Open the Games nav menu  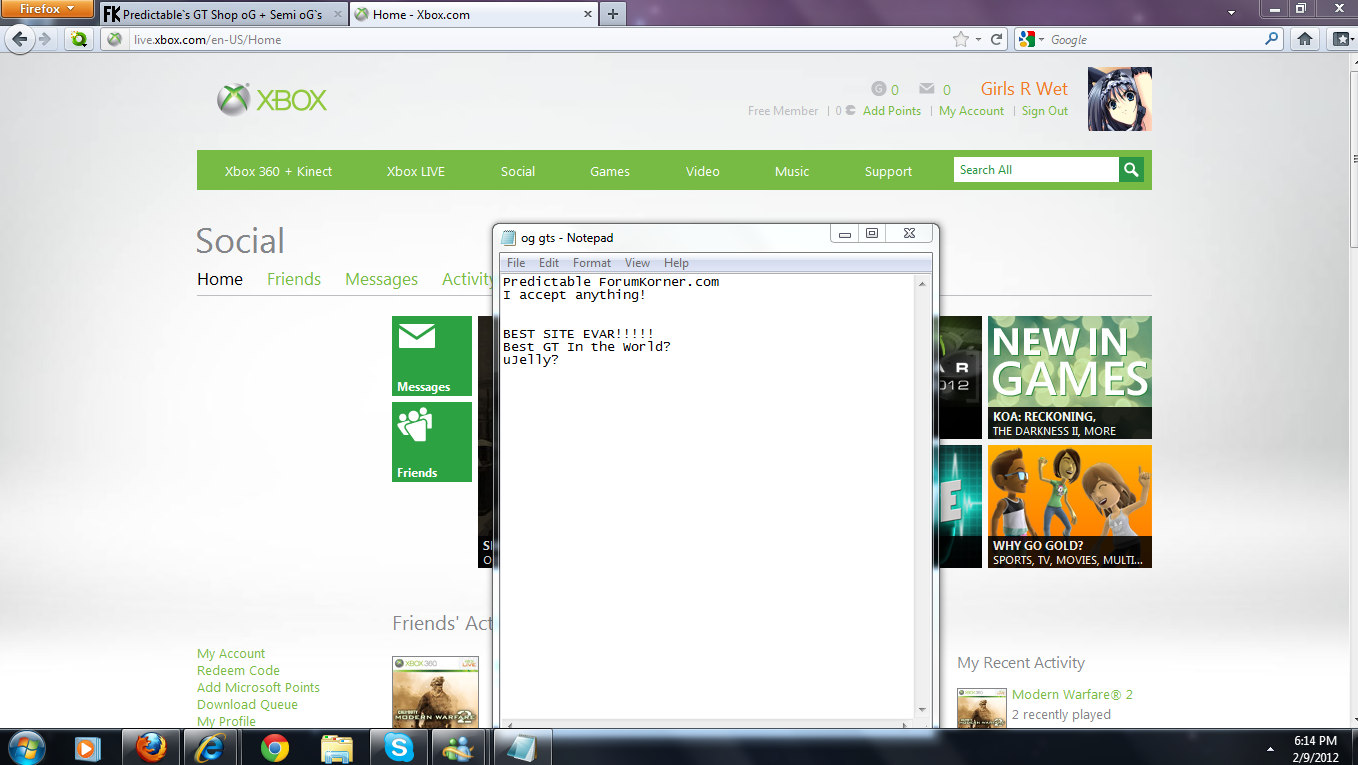[x=610, y=171]
